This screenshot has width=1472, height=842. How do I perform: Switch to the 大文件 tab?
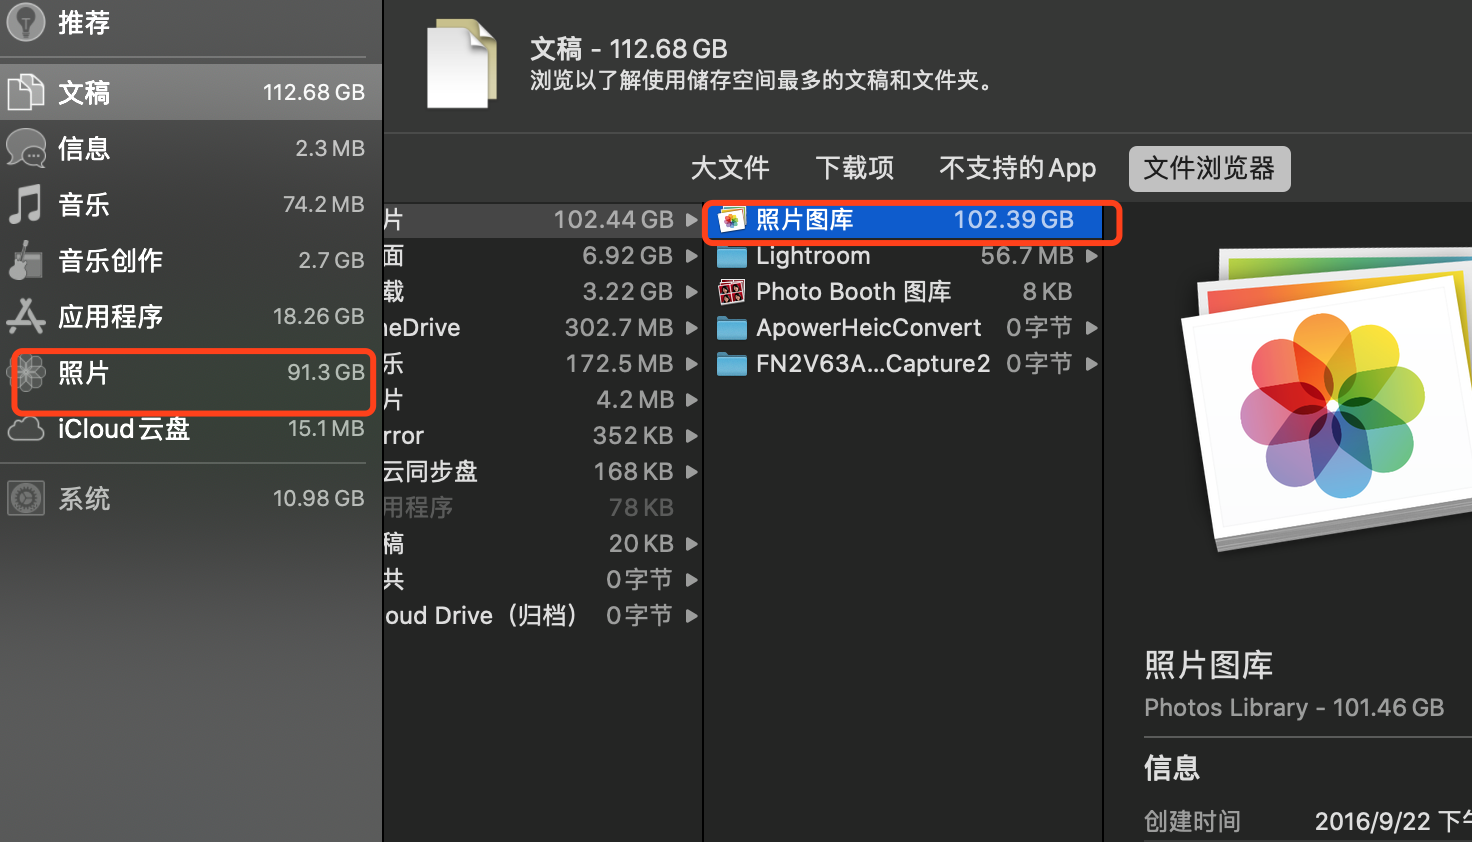click(730, 168)
